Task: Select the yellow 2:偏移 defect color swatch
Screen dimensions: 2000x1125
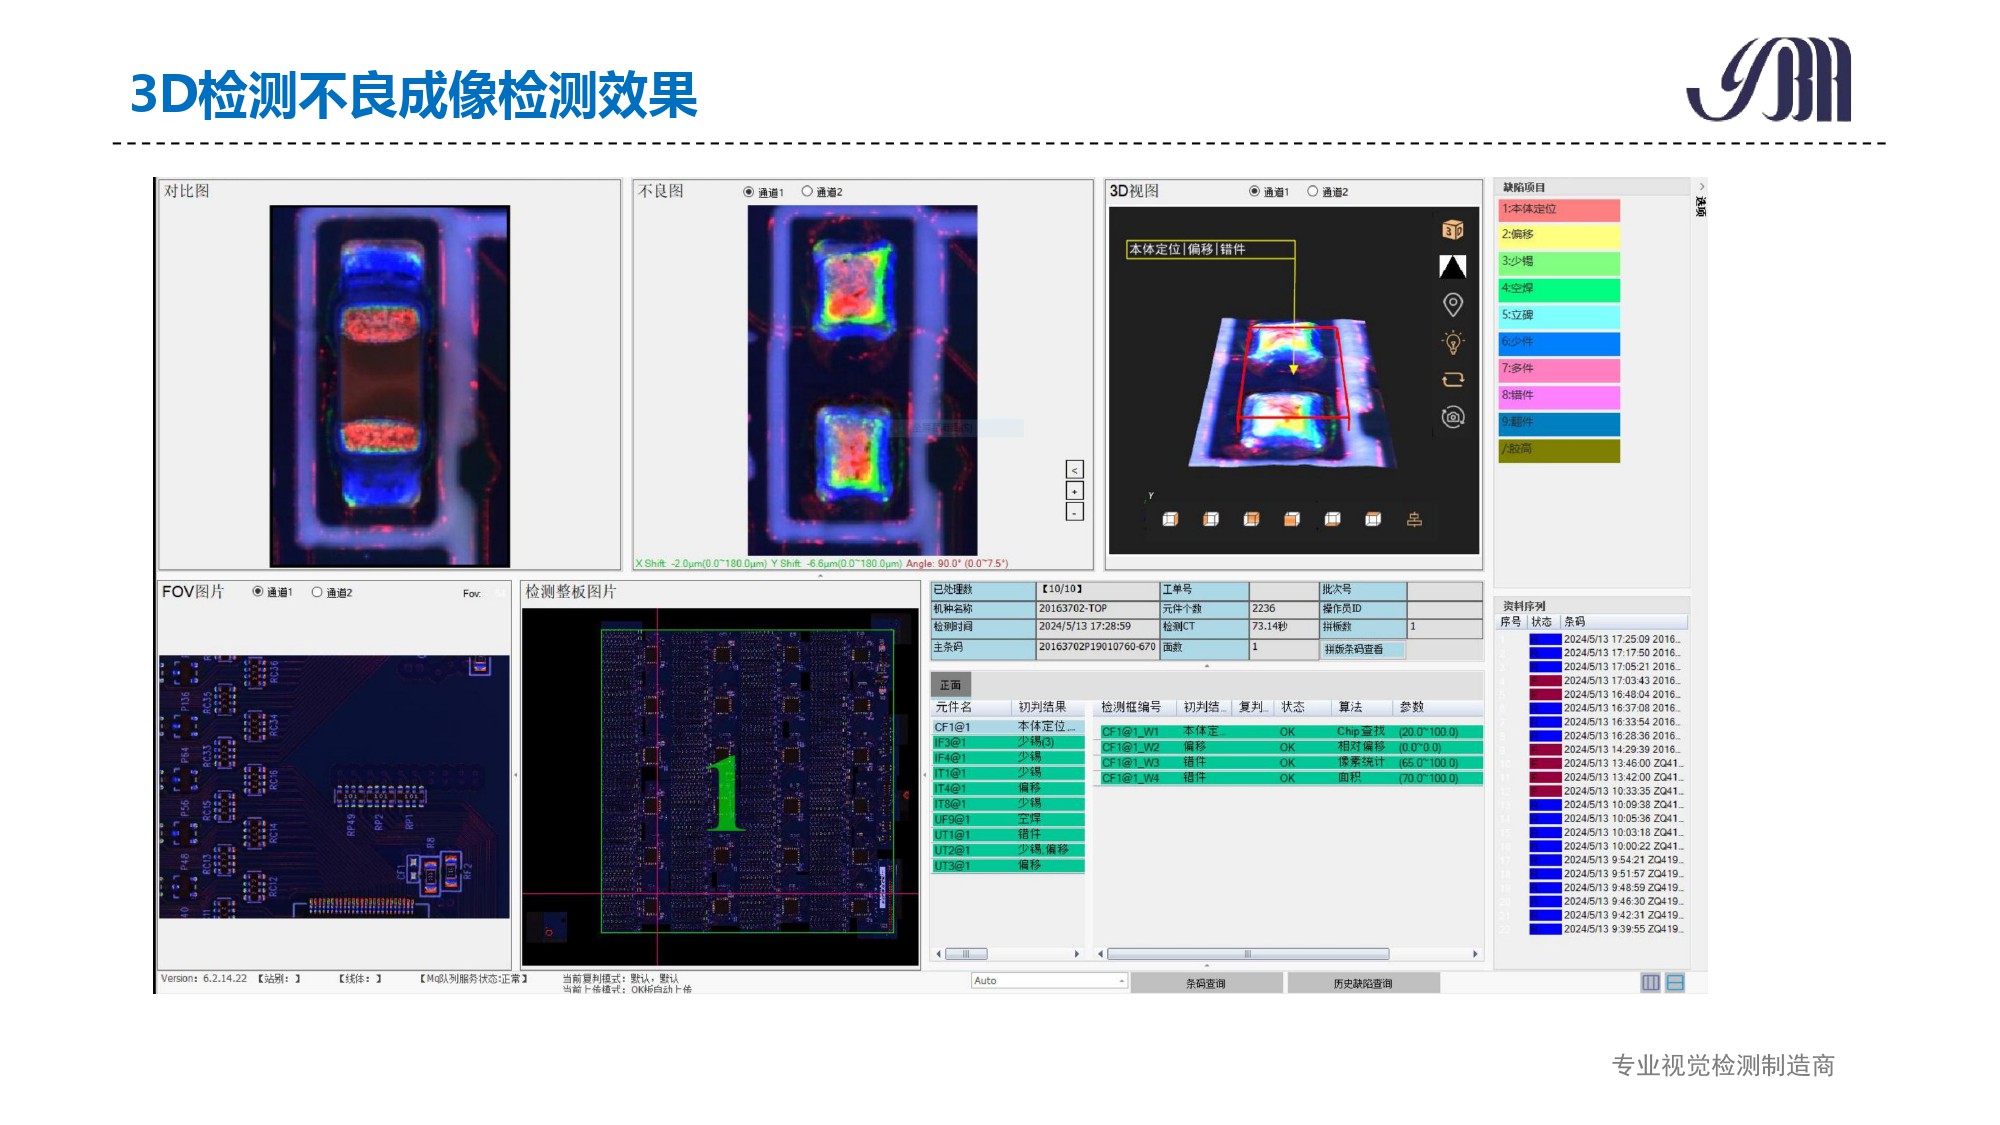Action: coord(1558,235)
